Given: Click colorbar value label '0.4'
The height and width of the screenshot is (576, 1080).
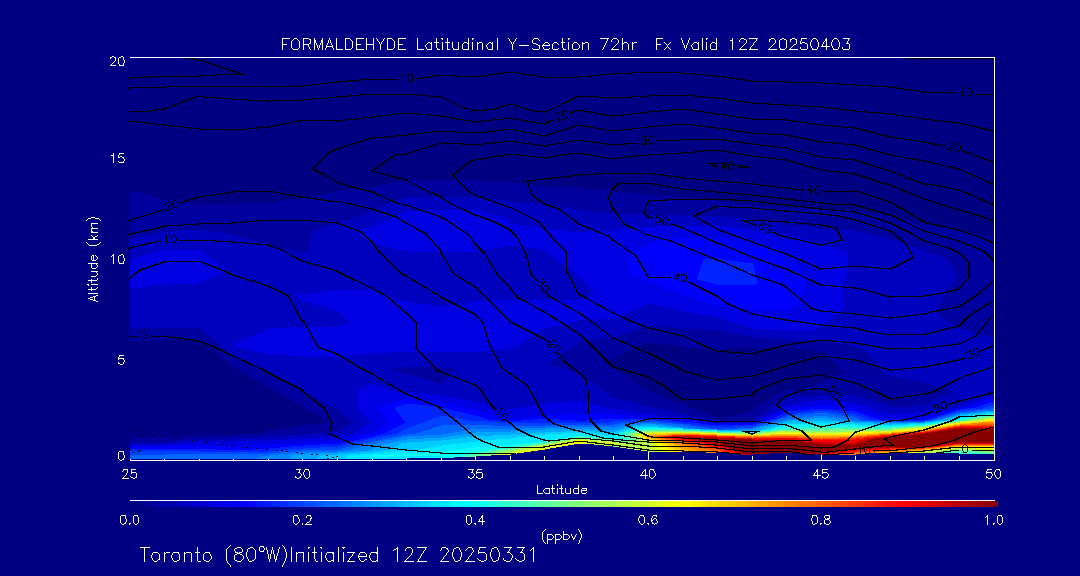Looking at the screenshot, I should point(475,520).
